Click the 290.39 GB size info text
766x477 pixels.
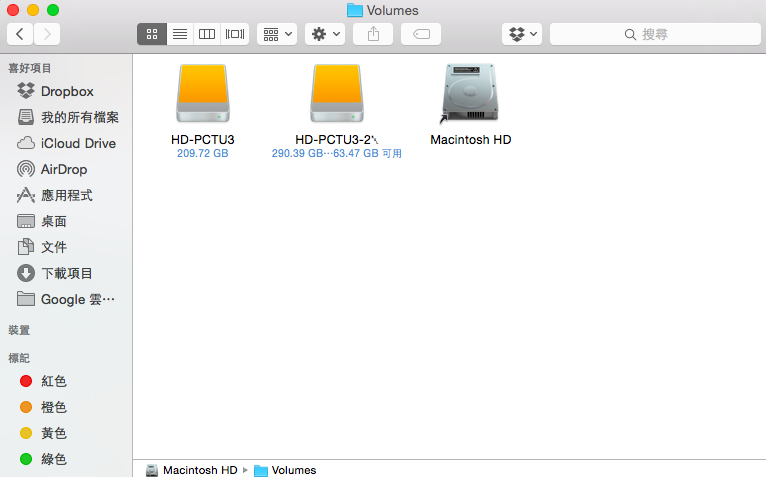[337, 153]
